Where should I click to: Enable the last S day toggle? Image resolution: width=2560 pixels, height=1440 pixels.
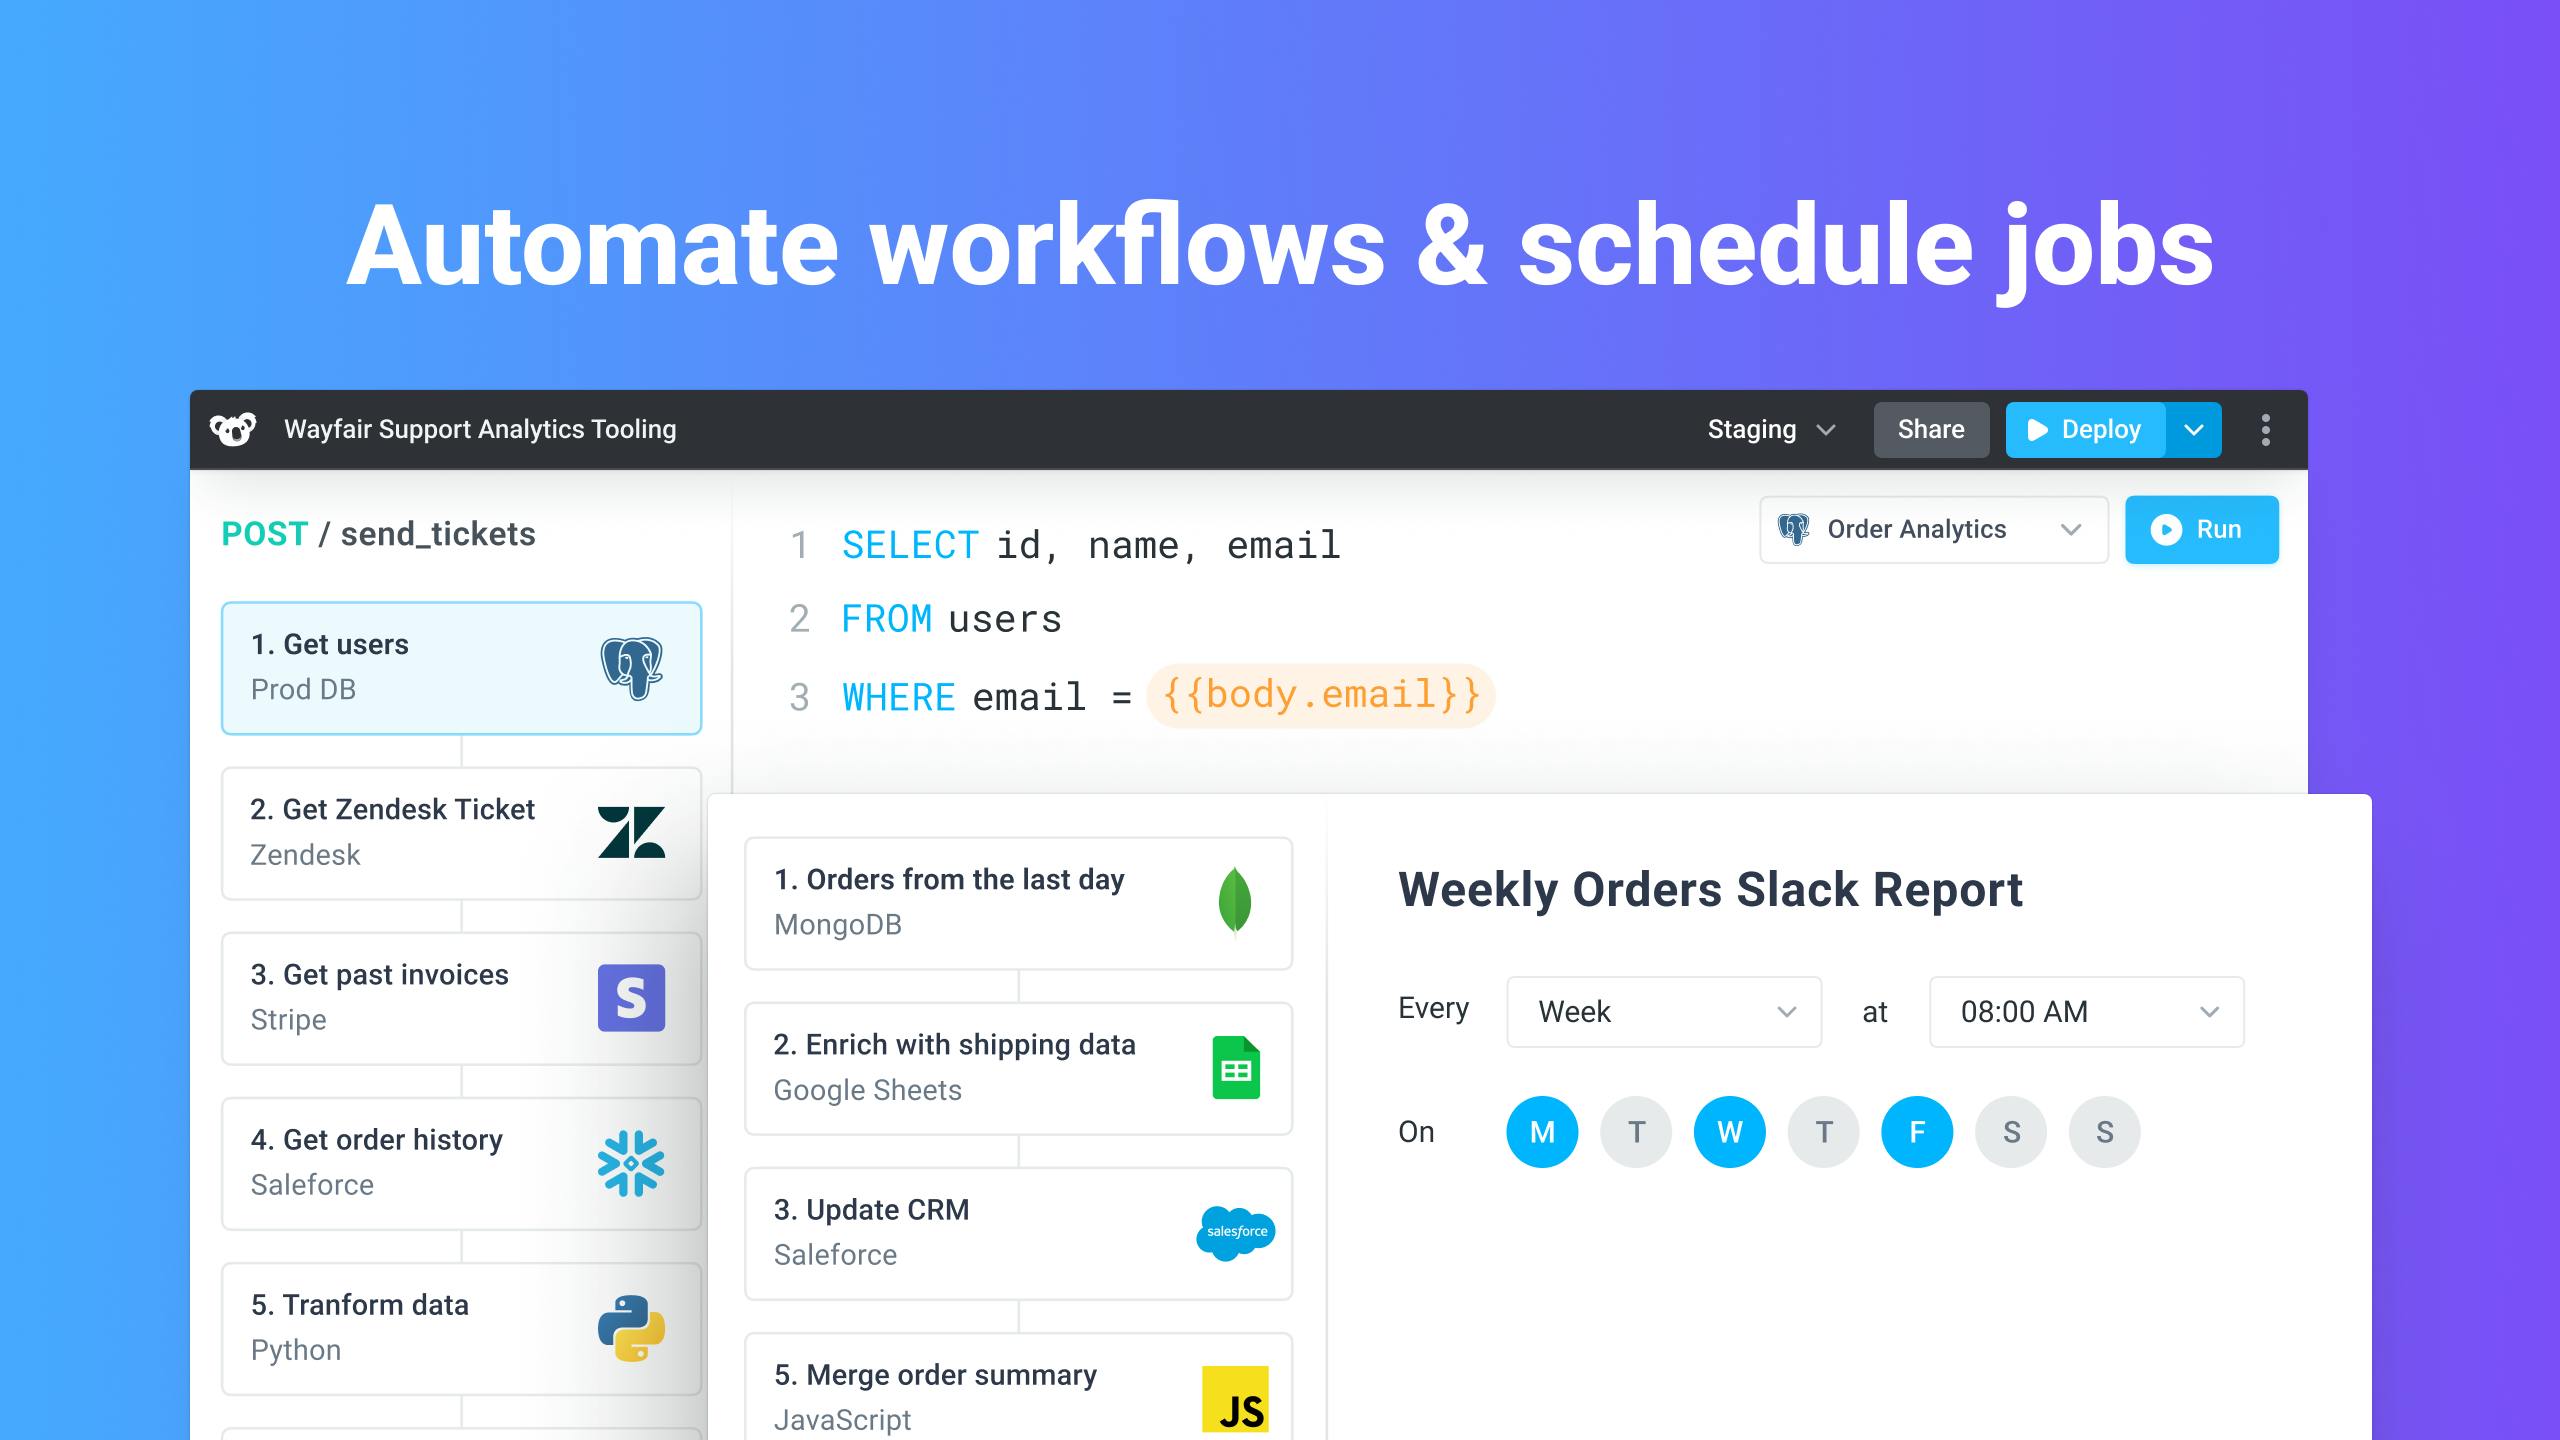[x=2105, y=1132]
